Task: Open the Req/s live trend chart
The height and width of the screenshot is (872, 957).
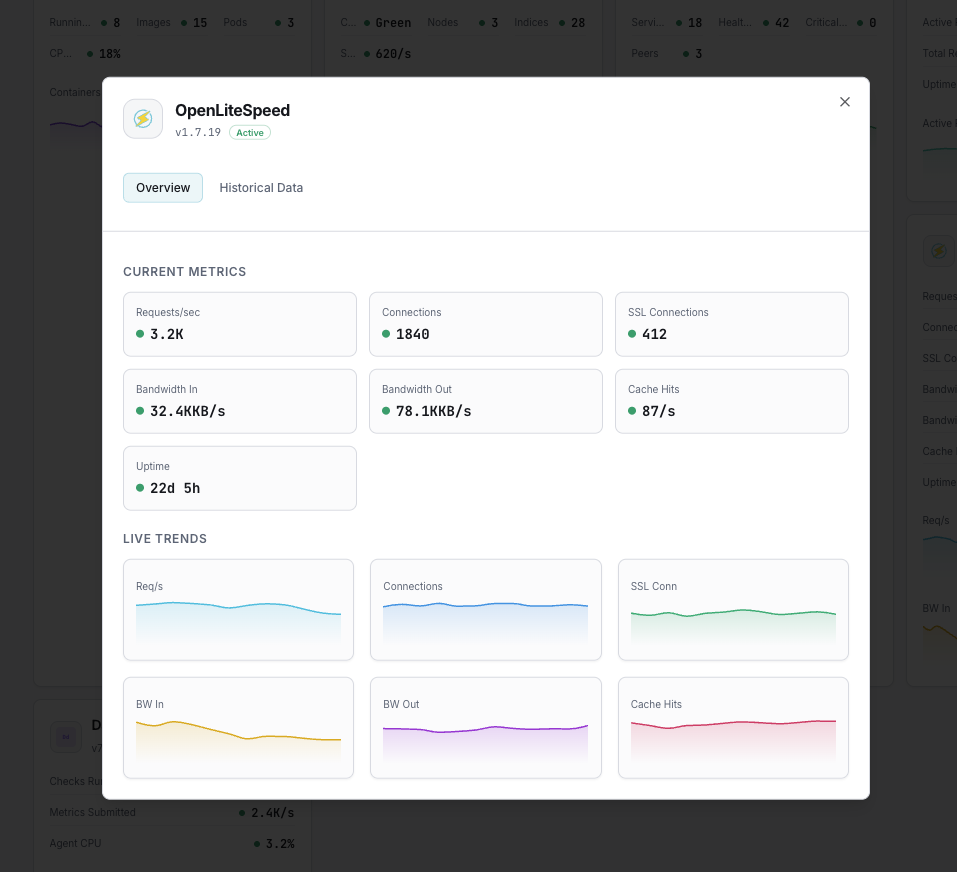Action: (238, 610)
